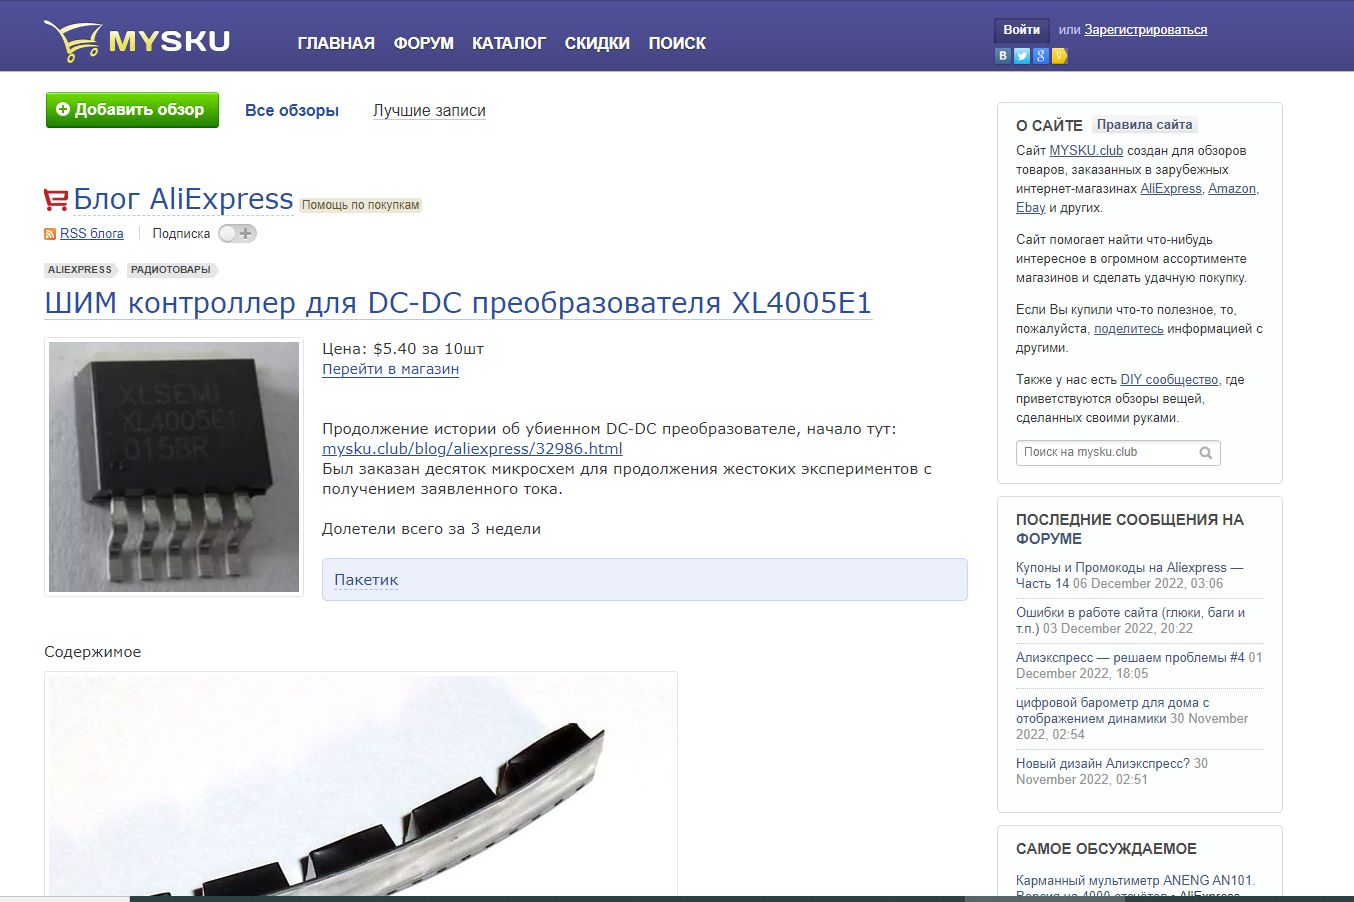Image resolution: width=1354 pixels, height=902 pixels.
Task: Expand the Пакетик spoiler block
Action: (x=366, y=580)
